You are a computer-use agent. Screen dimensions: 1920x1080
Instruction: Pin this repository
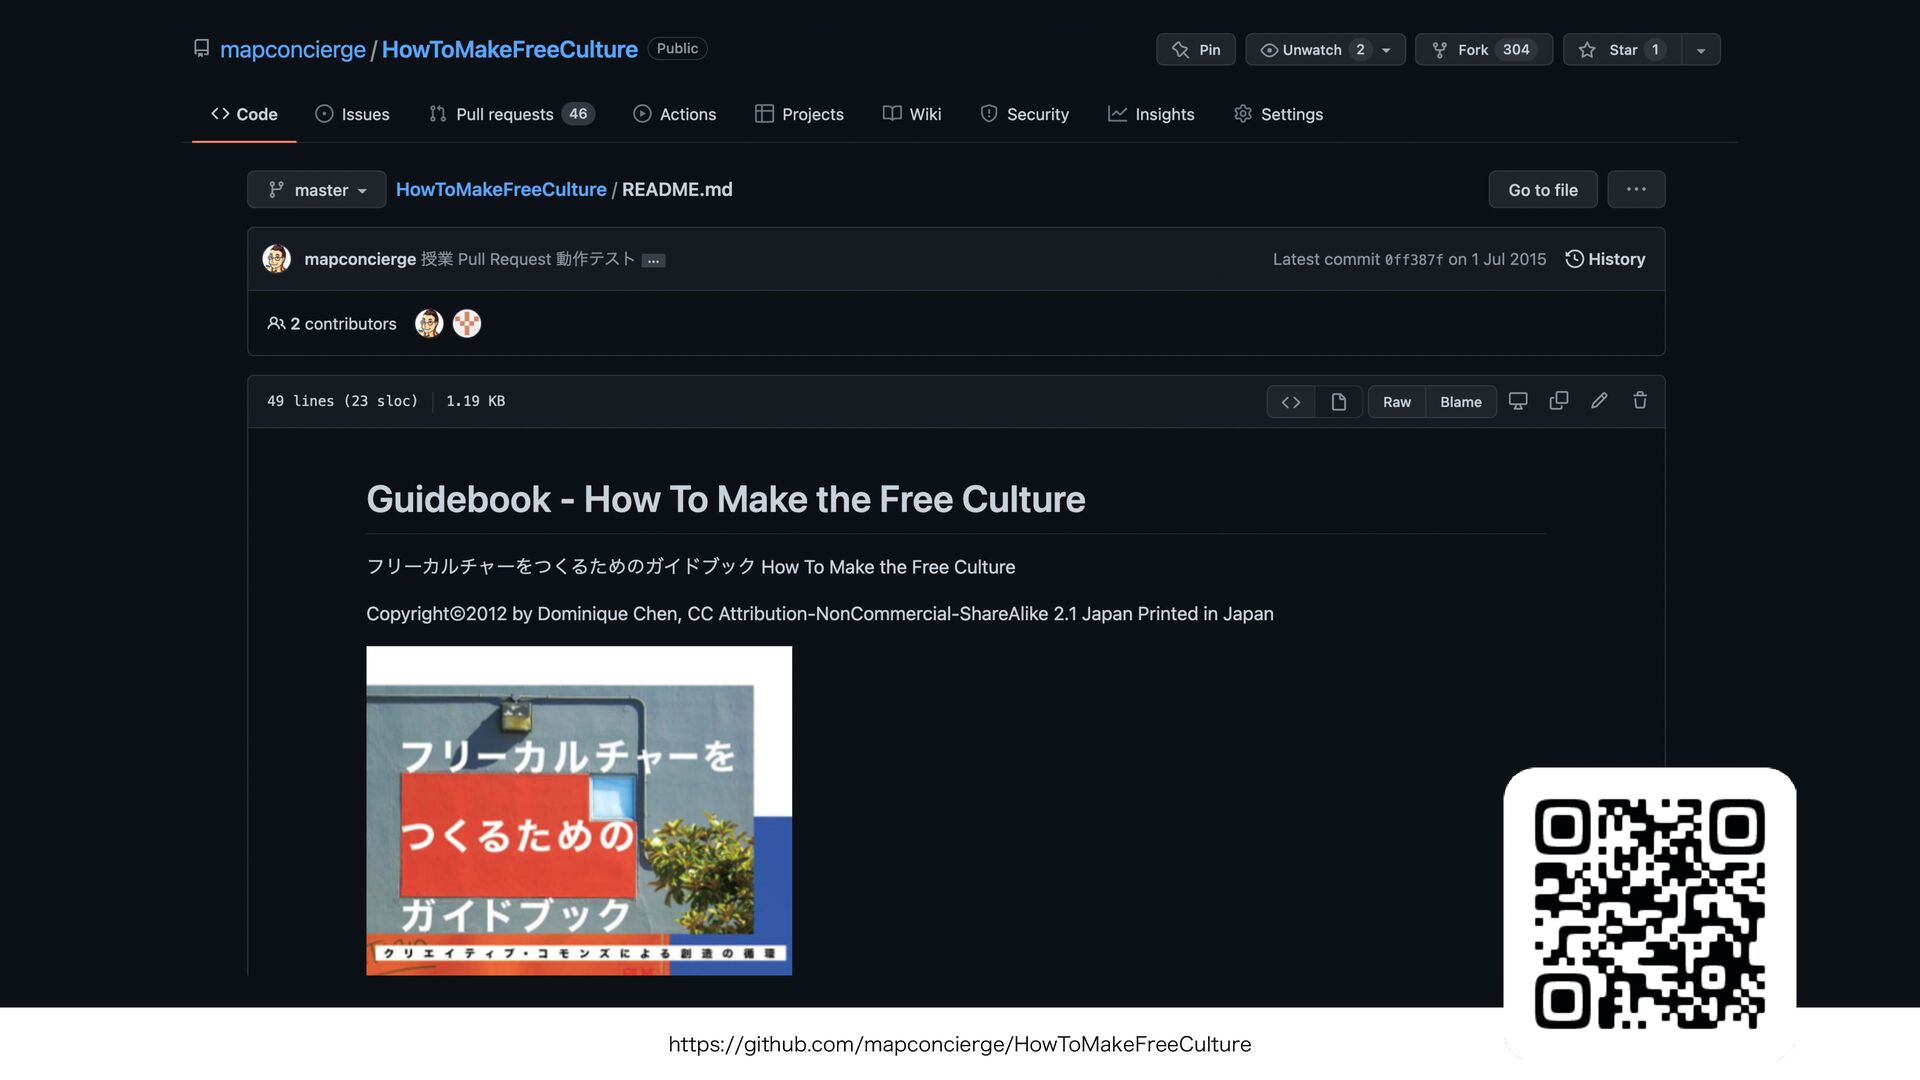pos(1196,50)
